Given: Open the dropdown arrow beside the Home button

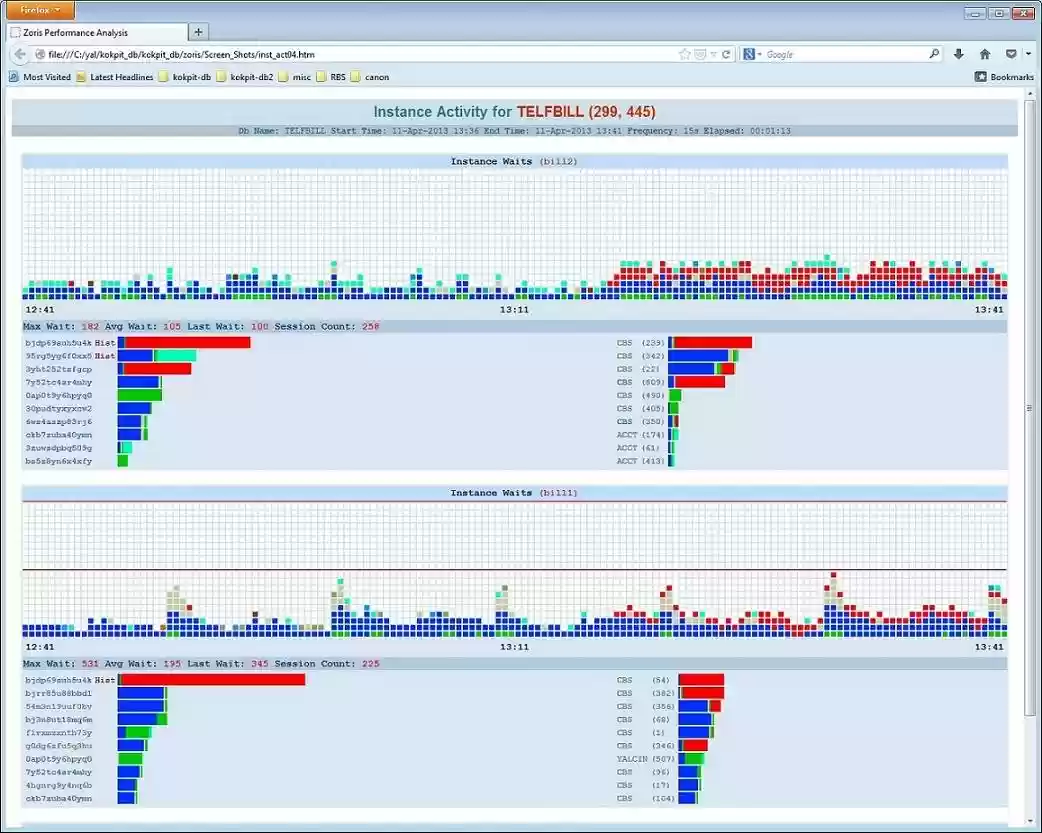Looking at the screenshot, I should tap(1028, 54).
